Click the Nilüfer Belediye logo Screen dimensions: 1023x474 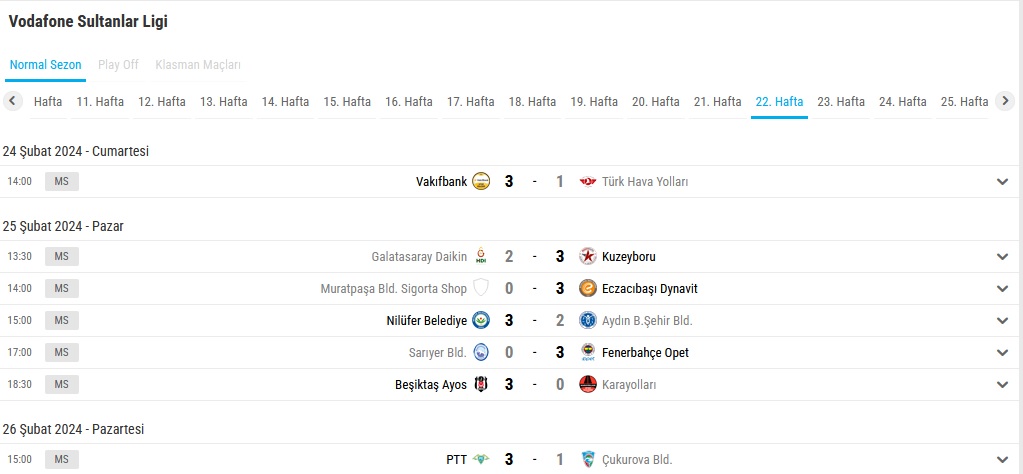click(x=481, y=320)
